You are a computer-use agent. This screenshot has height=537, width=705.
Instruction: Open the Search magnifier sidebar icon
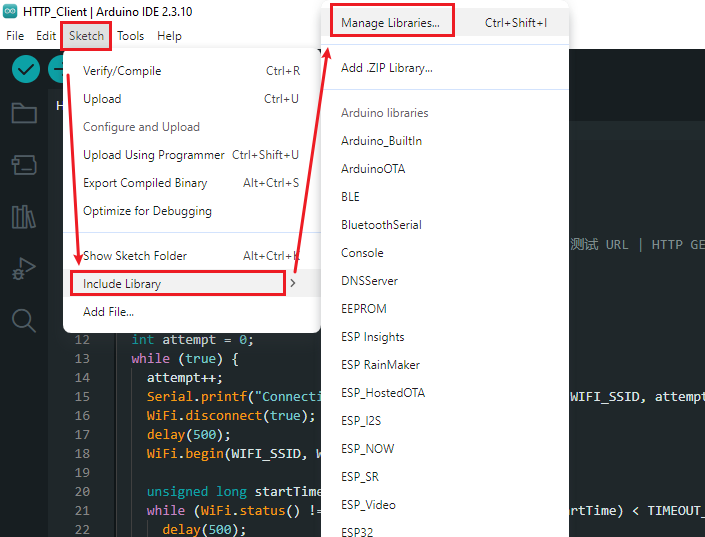pos(23,321)
